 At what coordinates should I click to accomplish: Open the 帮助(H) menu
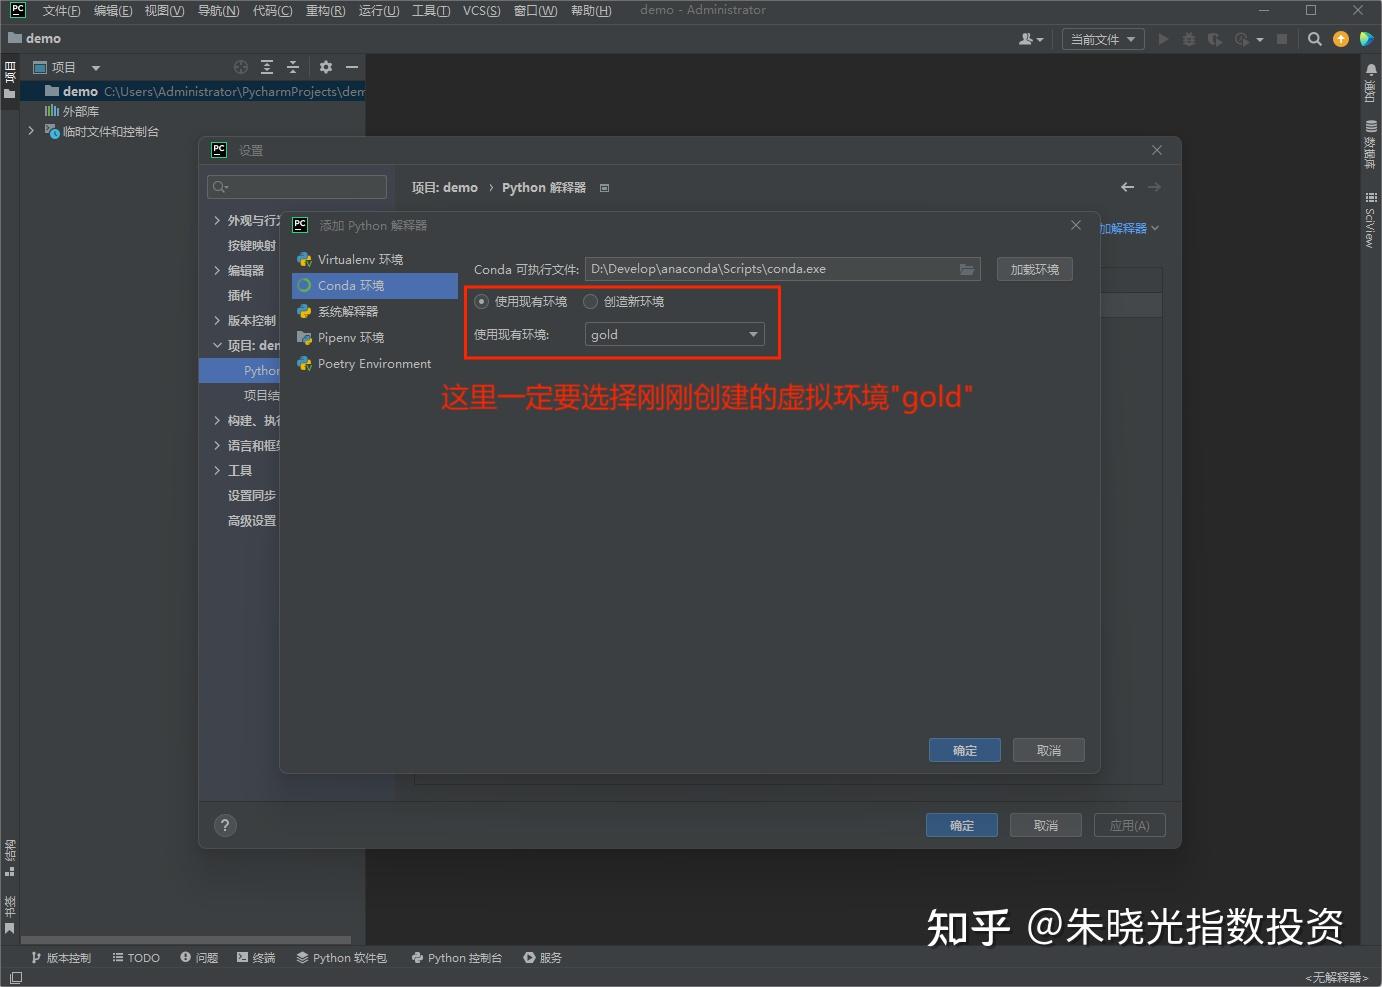tap(591, 11)
